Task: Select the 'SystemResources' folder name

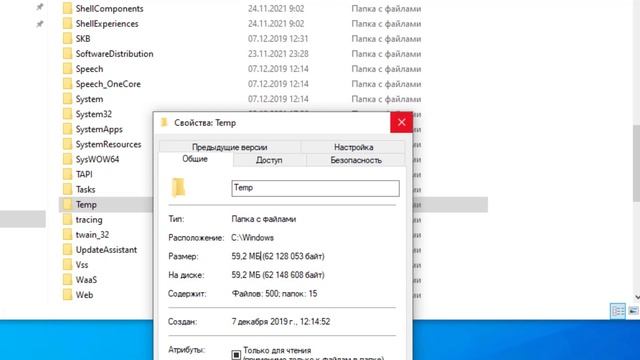Action: (x=108, y=144)
